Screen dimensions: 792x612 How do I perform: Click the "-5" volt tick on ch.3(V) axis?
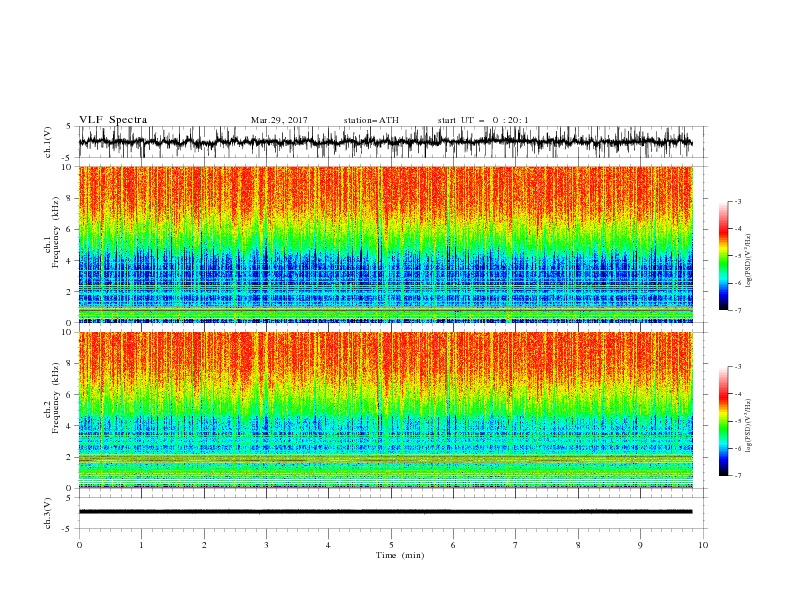click(x=67, y=529)
